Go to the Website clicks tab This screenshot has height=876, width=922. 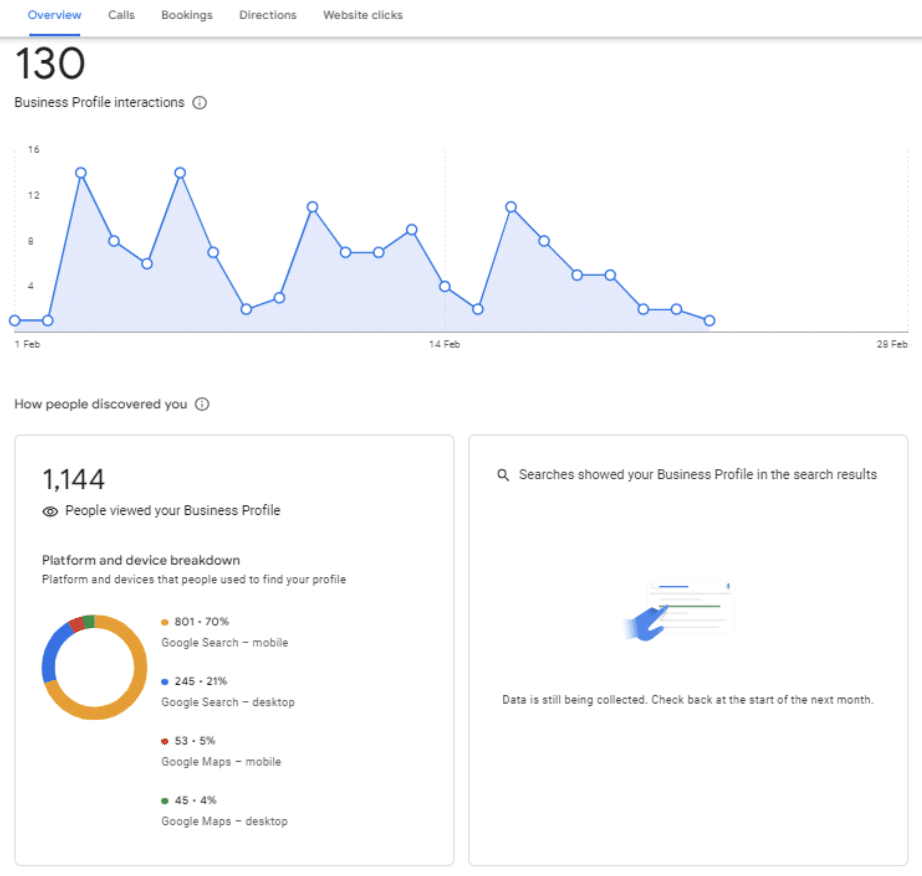pos(363,15)
